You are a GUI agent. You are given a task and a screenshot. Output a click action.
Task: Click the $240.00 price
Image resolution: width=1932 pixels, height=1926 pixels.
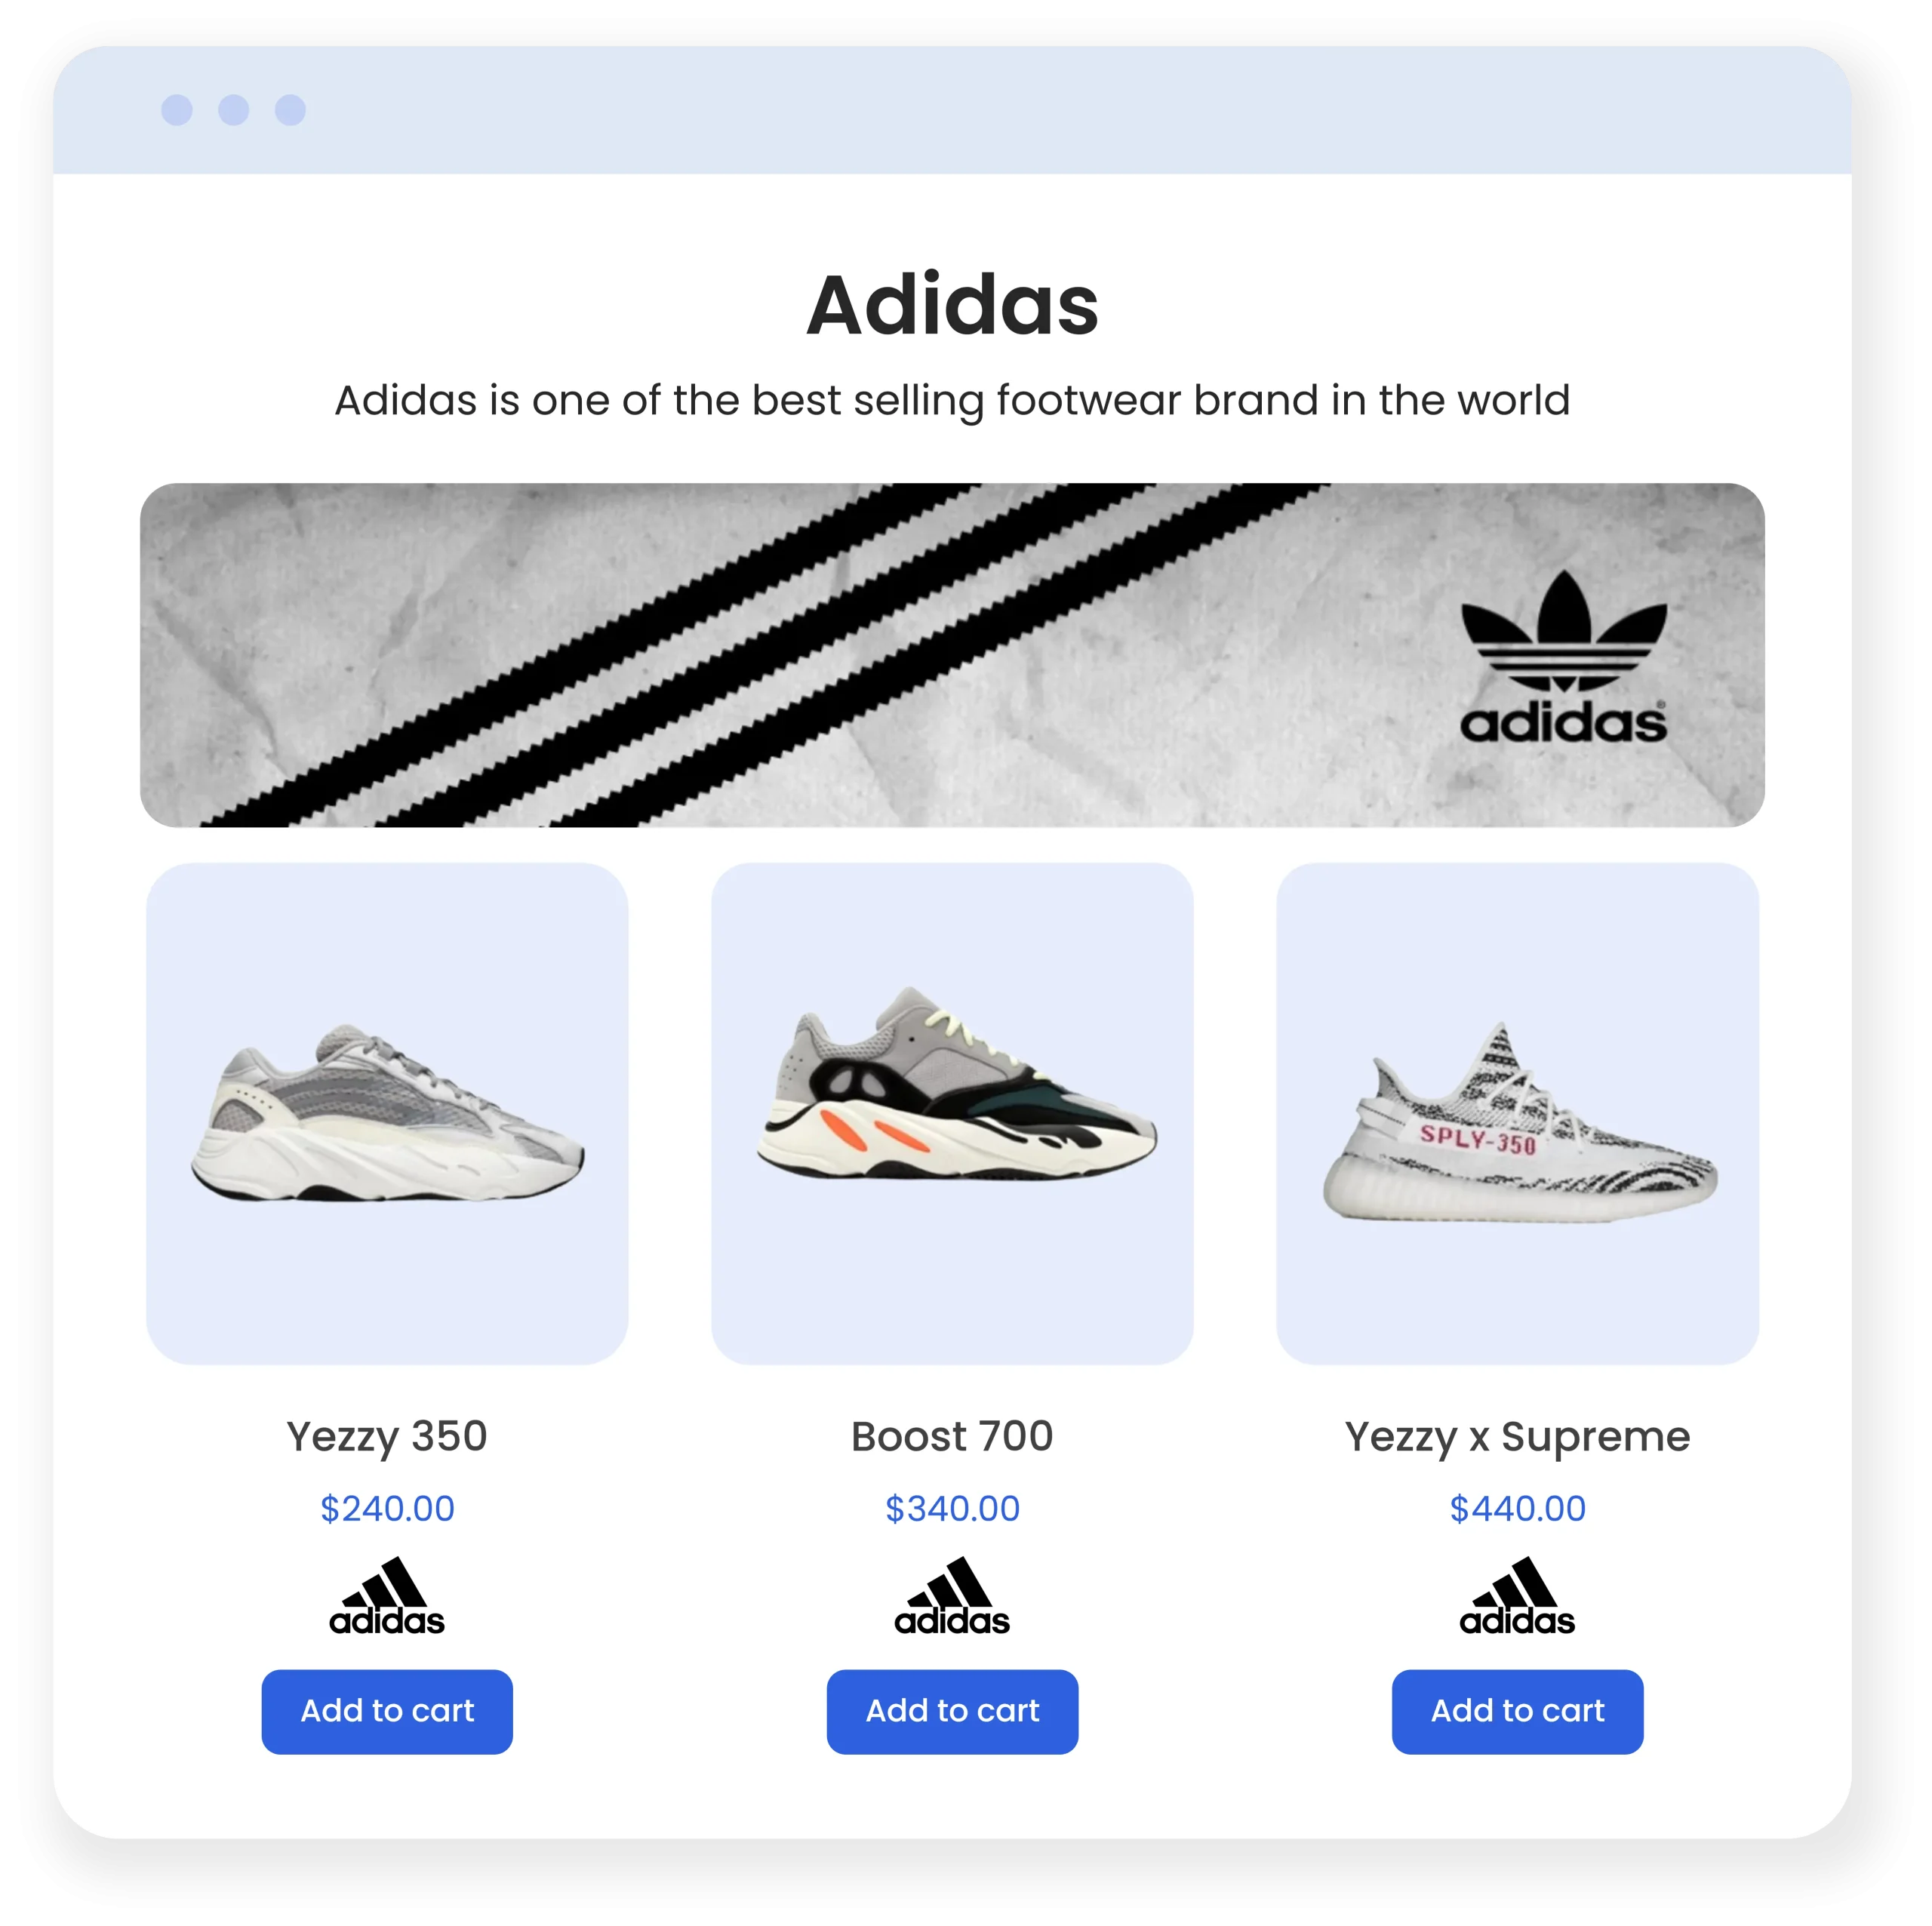click(x=387, y=1508)
